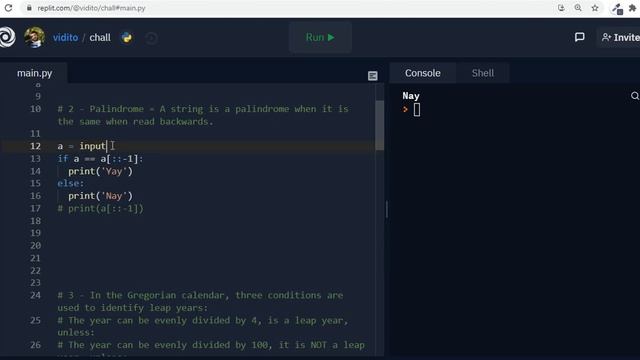Click the 'else:' line of code
This screenshot has height=360, width=640.
71,184
